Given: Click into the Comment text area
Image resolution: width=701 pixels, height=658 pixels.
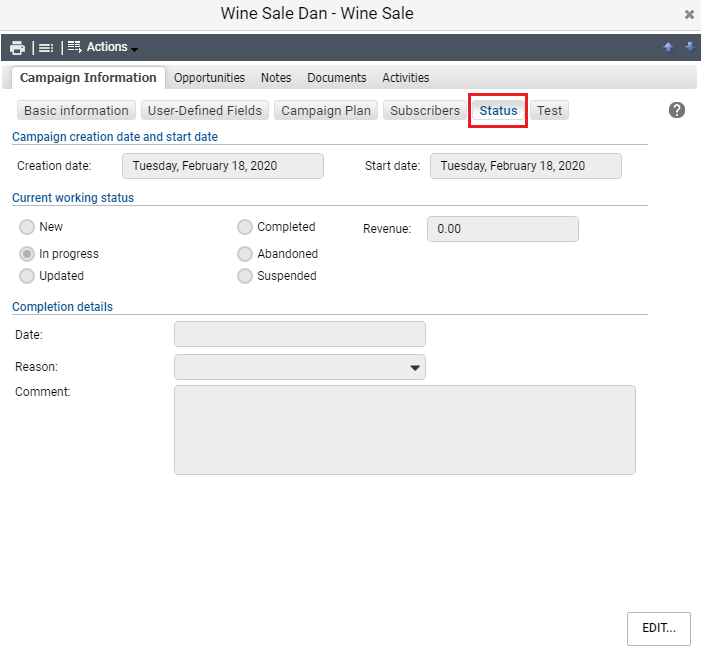Looking at the screenshot, I should pyautogui.click(x=405, y=430).
